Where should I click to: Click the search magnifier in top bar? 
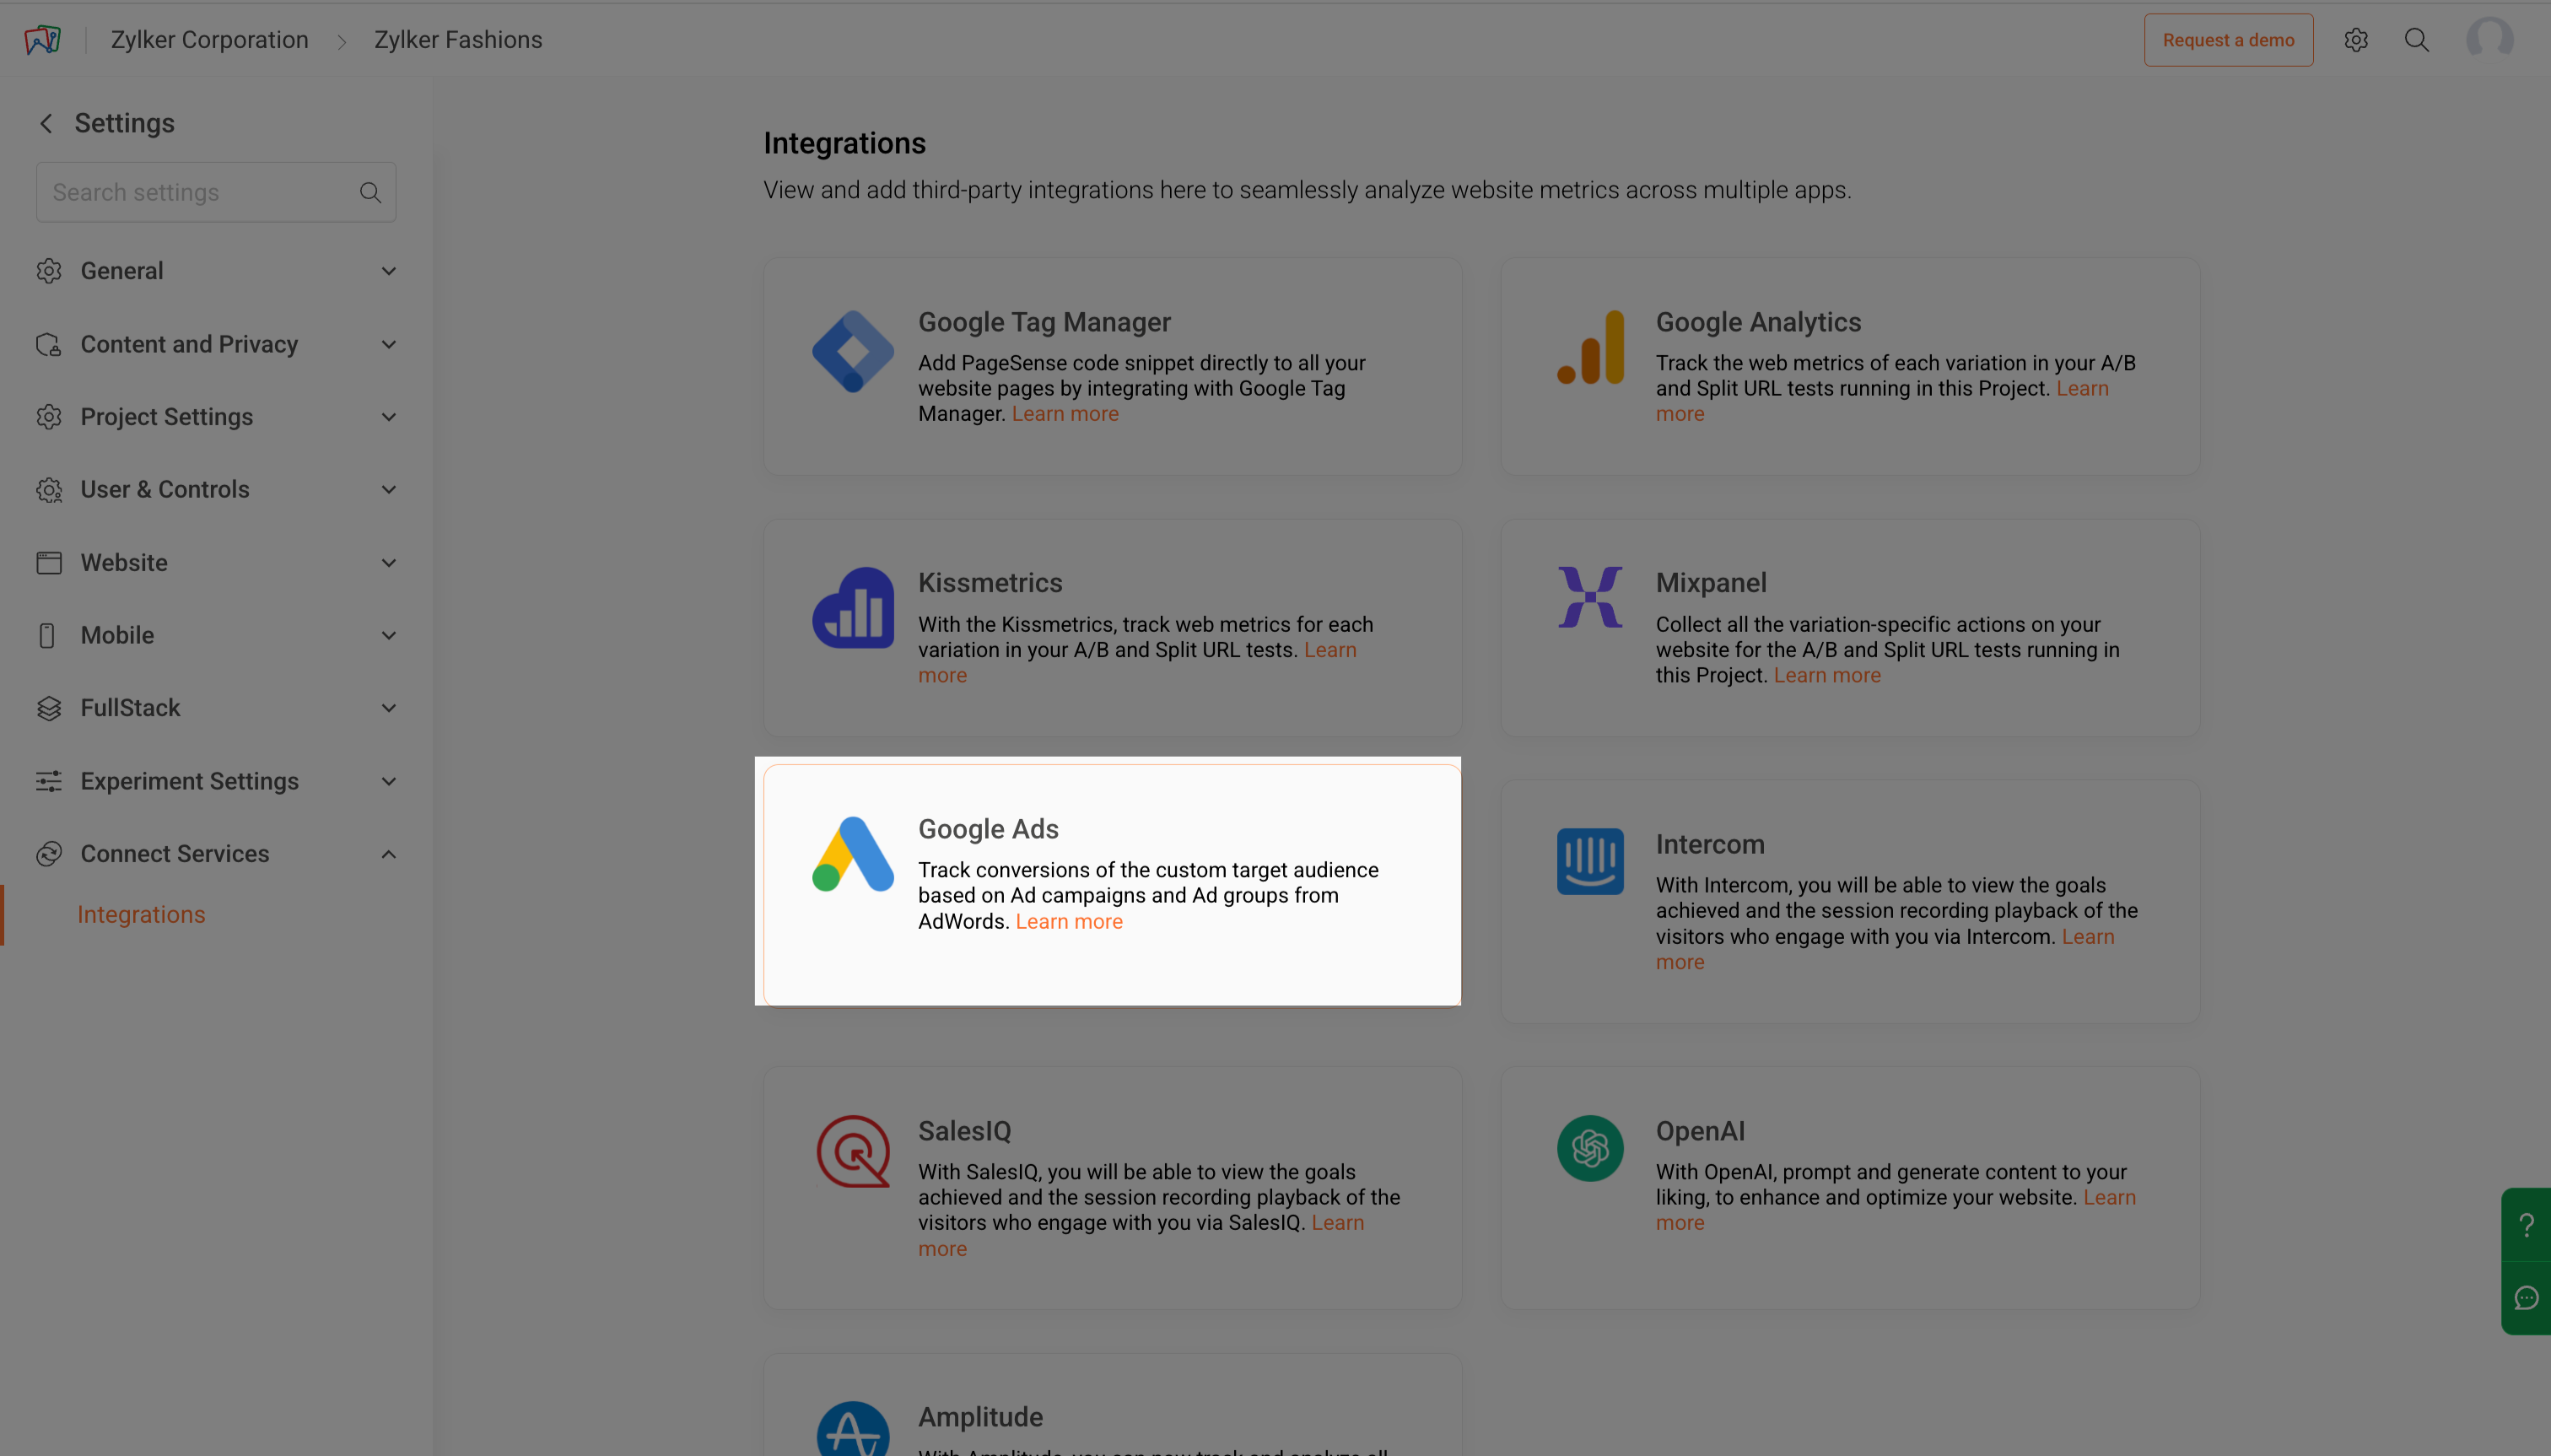tap(2416, 40)
